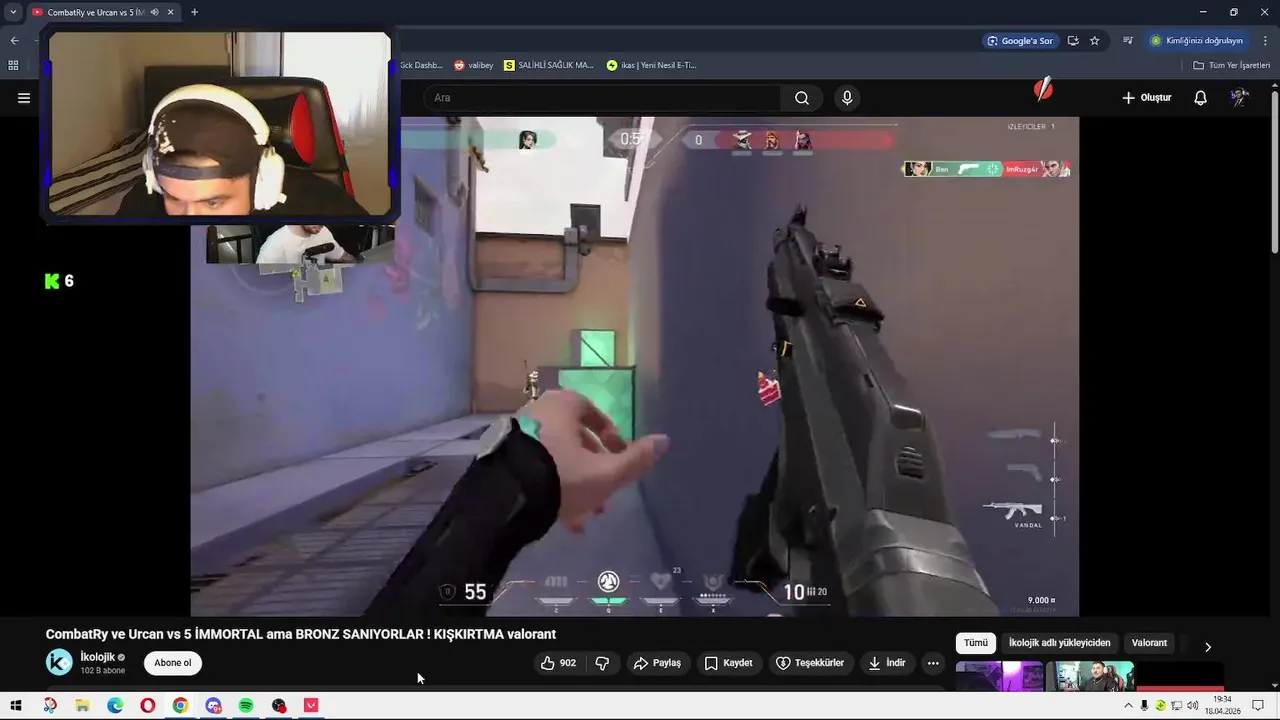Focus the Ara search field
Screen dimensions: 1280x720
point(601,98)
